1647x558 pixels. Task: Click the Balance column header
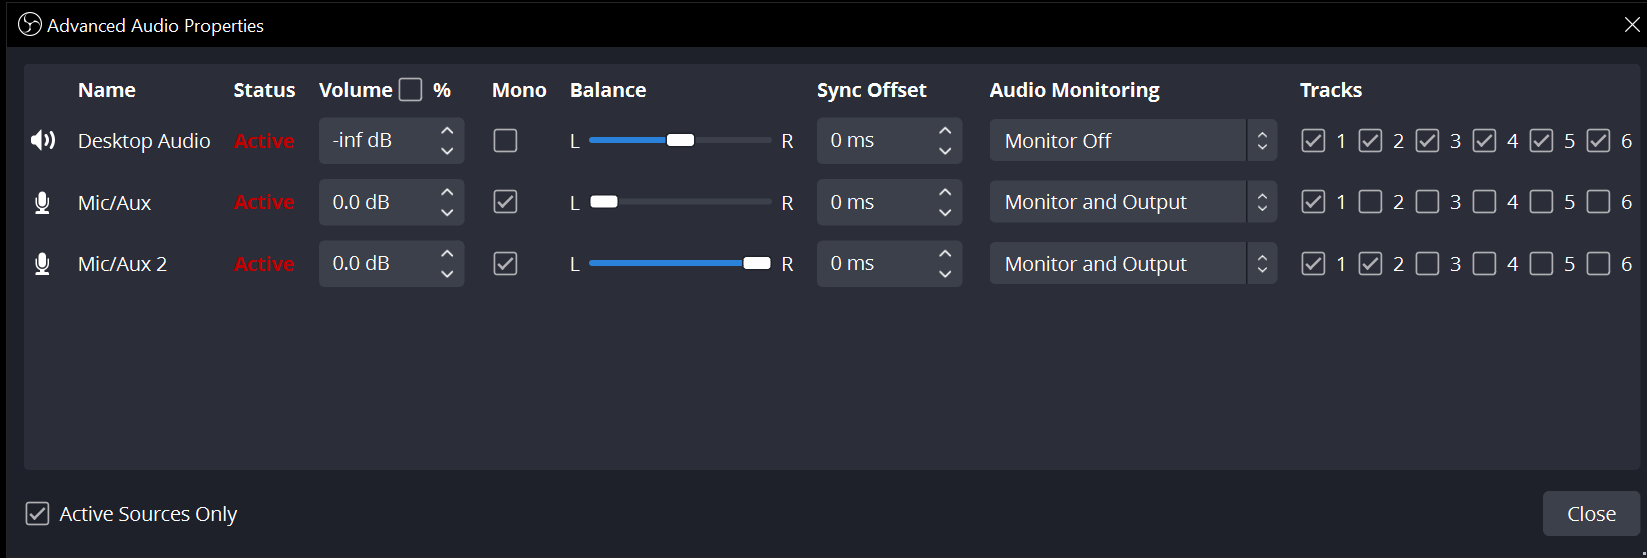[x=608, y=90]
